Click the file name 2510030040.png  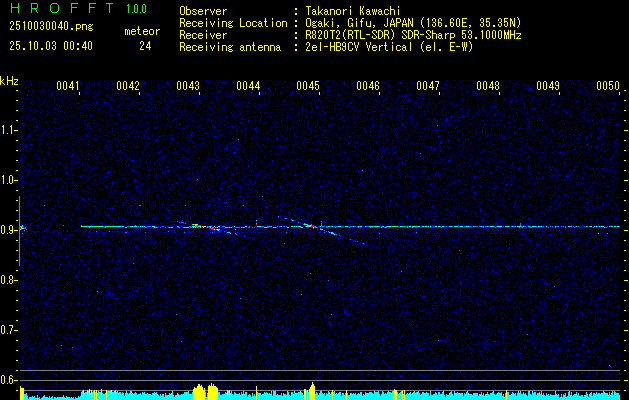(x=51, y=27)
